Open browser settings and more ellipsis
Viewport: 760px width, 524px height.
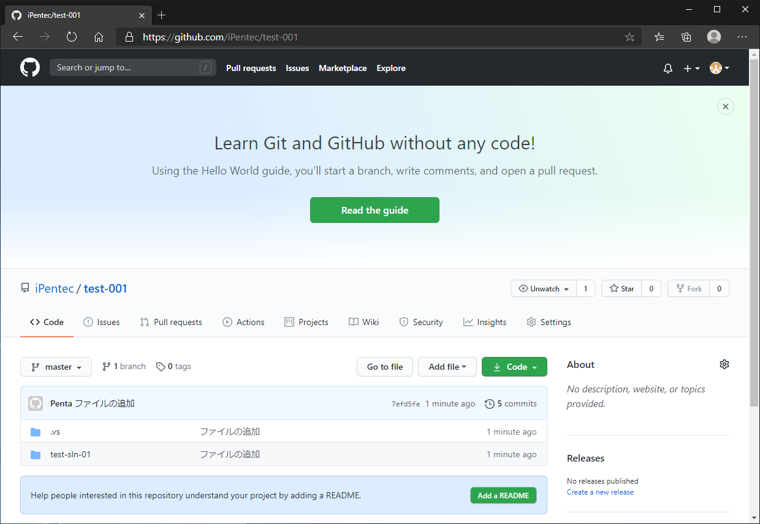point(742,37)
